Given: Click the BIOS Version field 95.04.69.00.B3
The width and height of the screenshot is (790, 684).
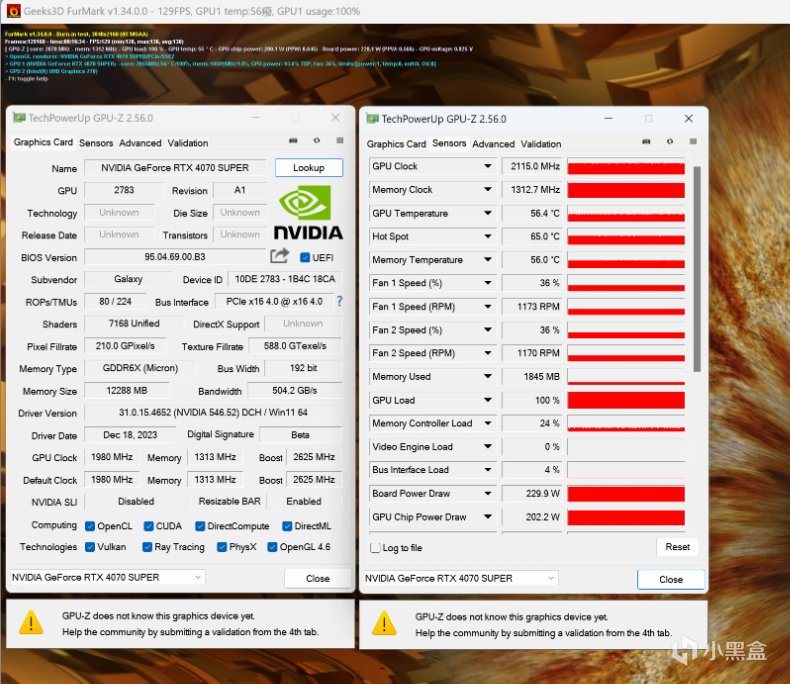Looking at the screenshot, I should click(x=175, y=257).
